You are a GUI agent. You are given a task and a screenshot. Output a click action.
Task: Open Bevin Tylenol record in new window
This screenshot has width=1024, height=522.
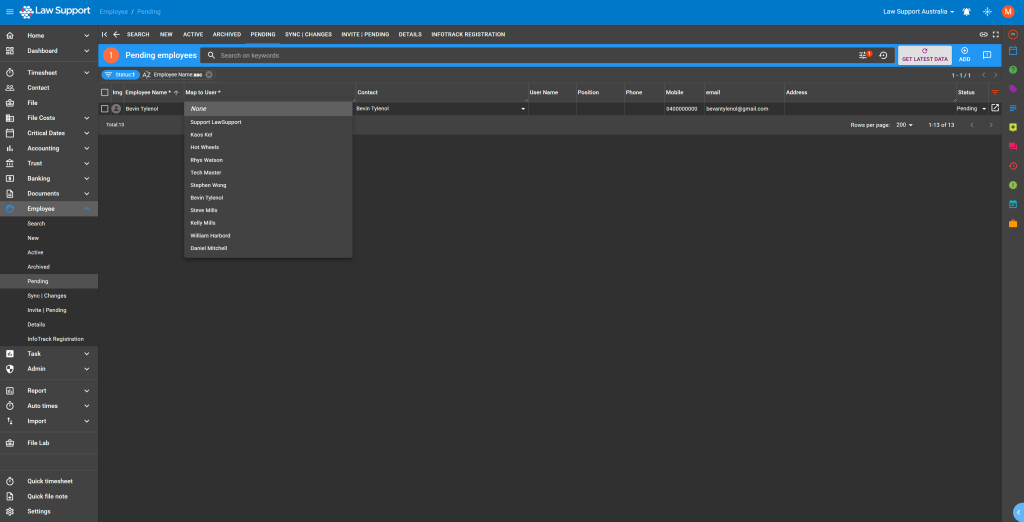point(994,108)
